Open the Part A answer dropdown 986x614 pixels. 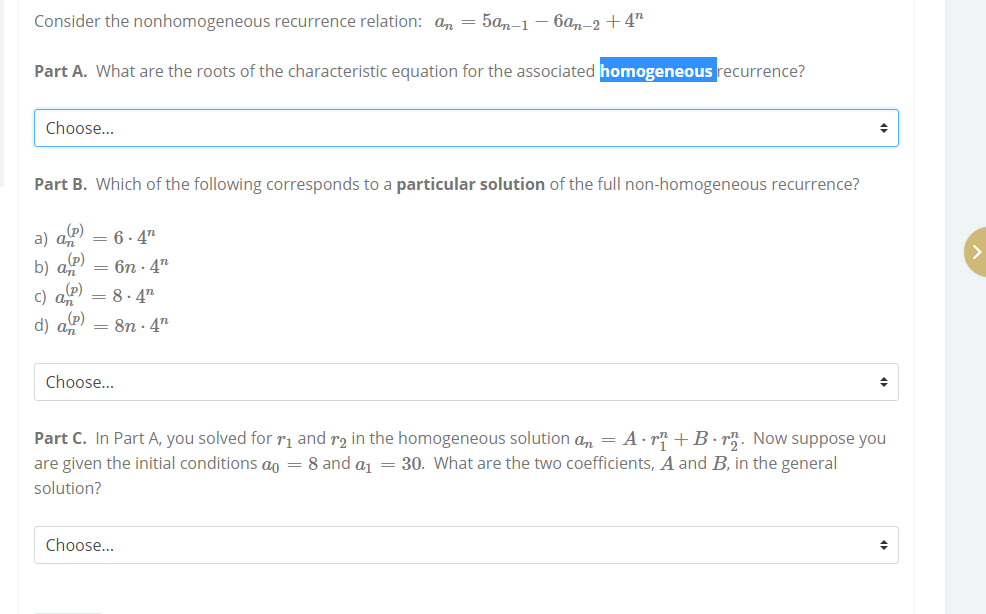coord(466,127)
